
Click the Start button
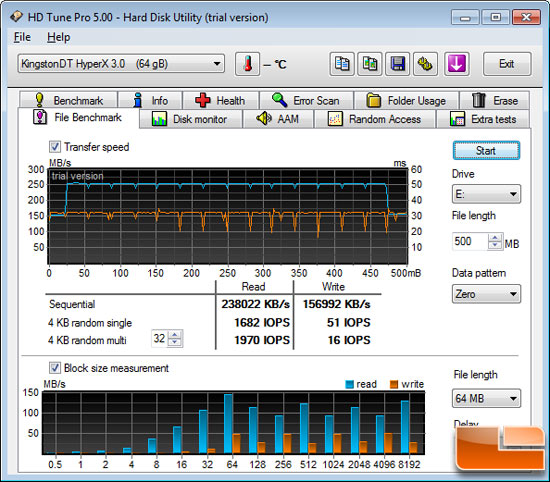click(x=486, y=150)
